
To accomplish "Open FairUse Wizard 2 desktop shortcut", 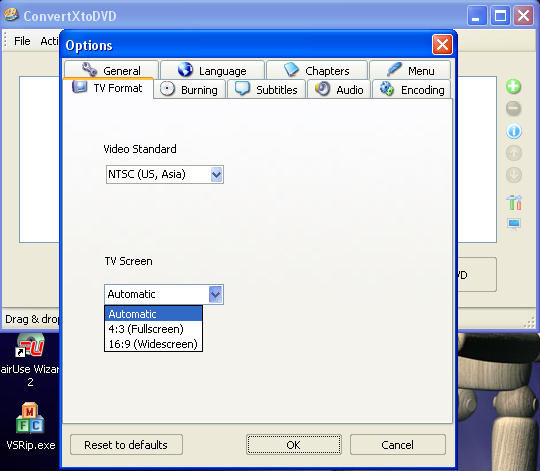I will (x=30, y=360).
